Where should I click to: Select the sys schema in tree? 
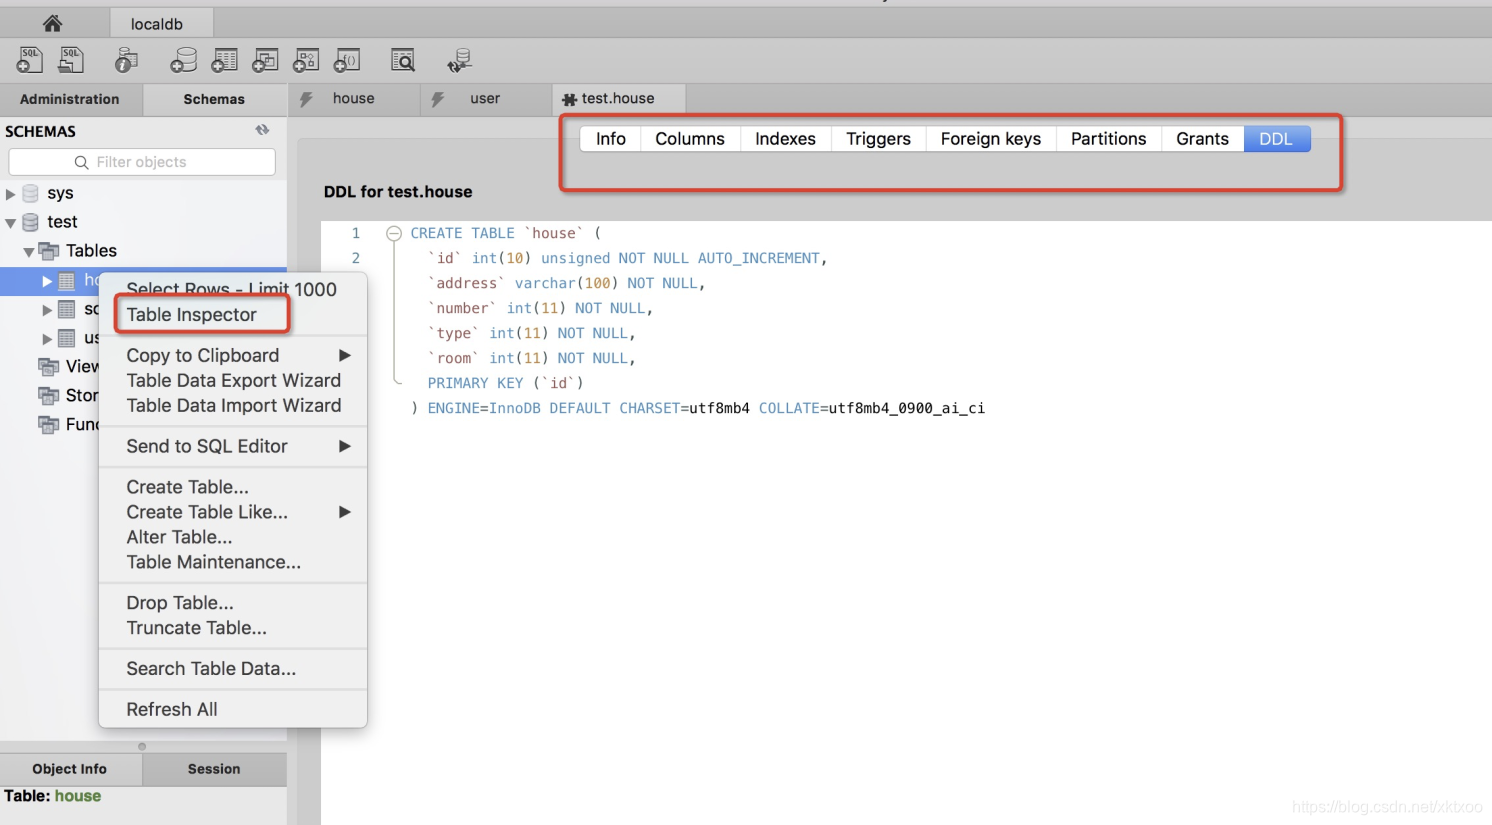[x=60, y=193]
